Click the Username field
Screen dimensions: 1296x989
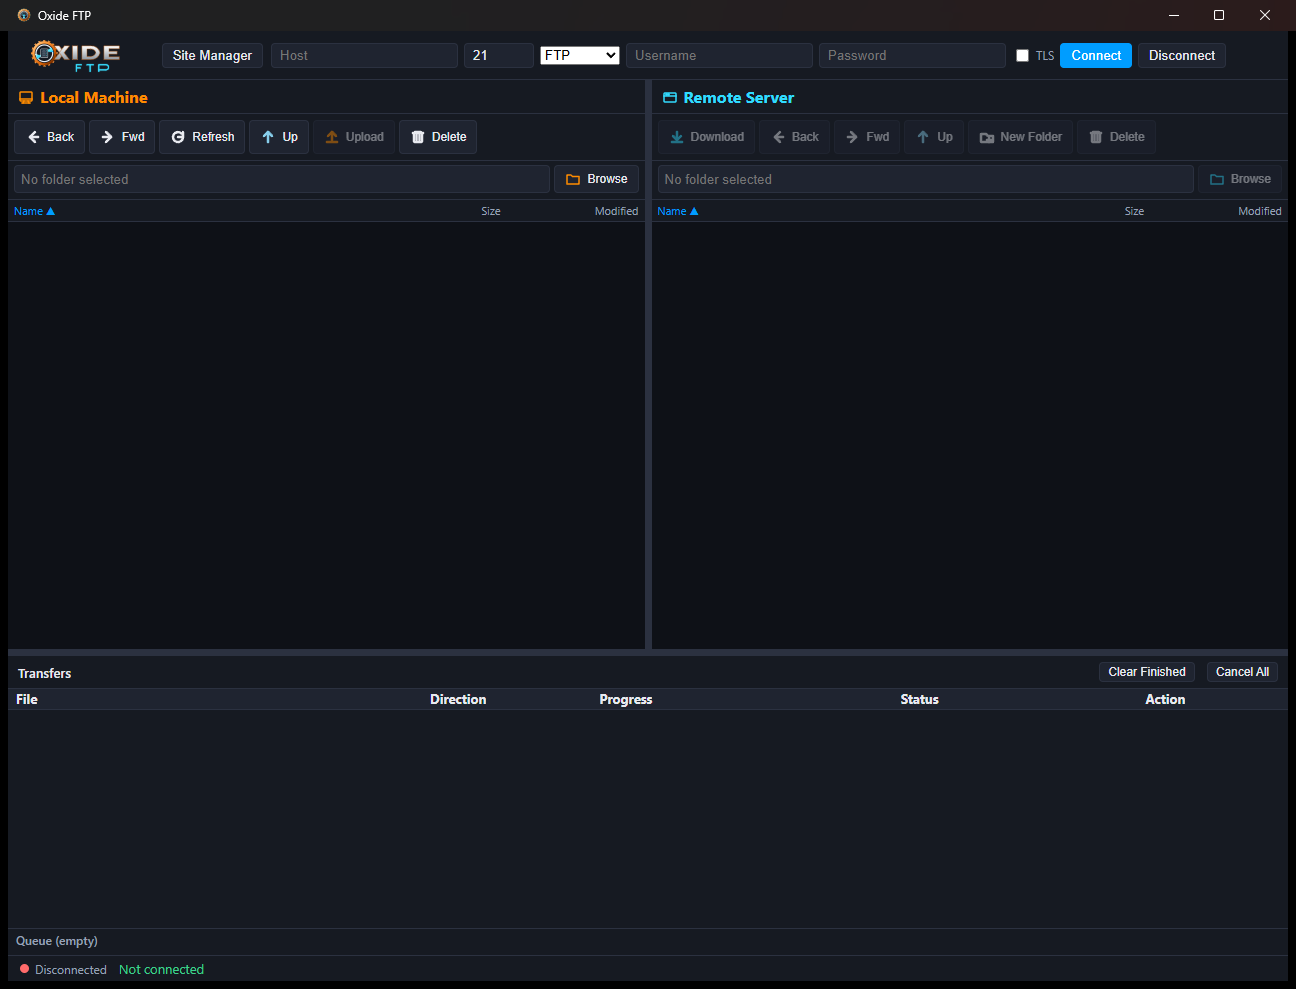(719, 55)
